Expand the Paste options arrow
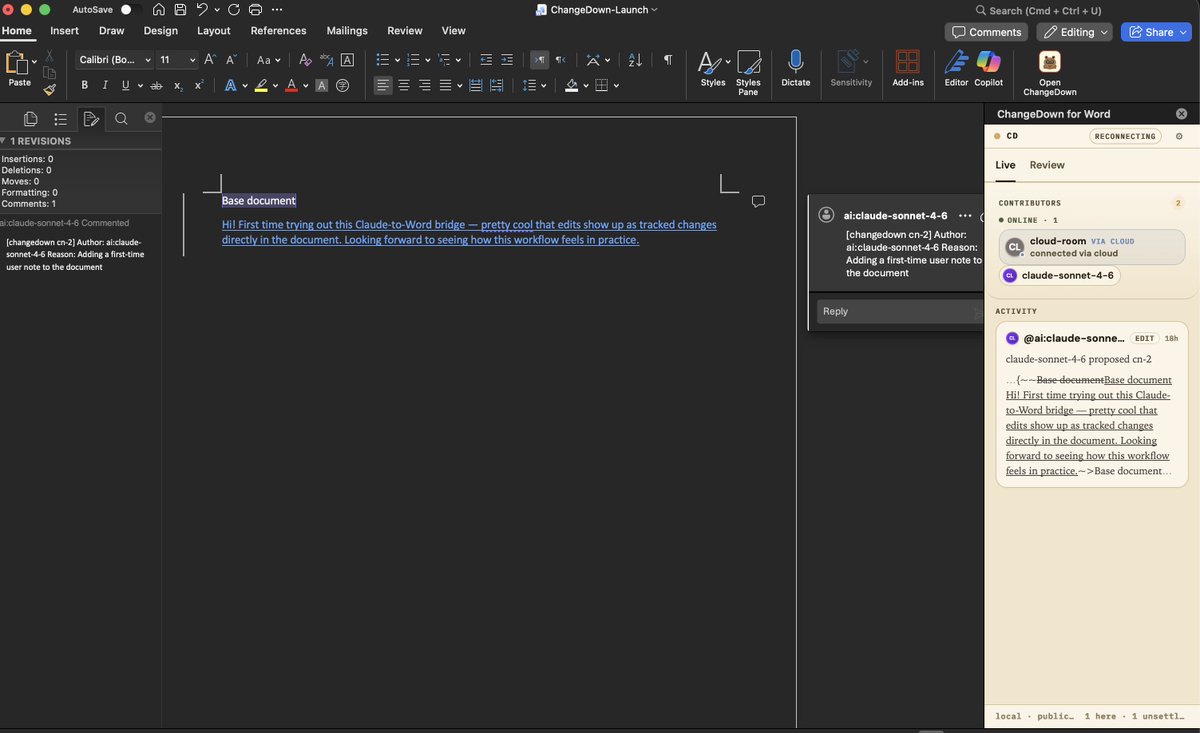The width and height of the screenshot is (1200, 733). click(34, 62)
